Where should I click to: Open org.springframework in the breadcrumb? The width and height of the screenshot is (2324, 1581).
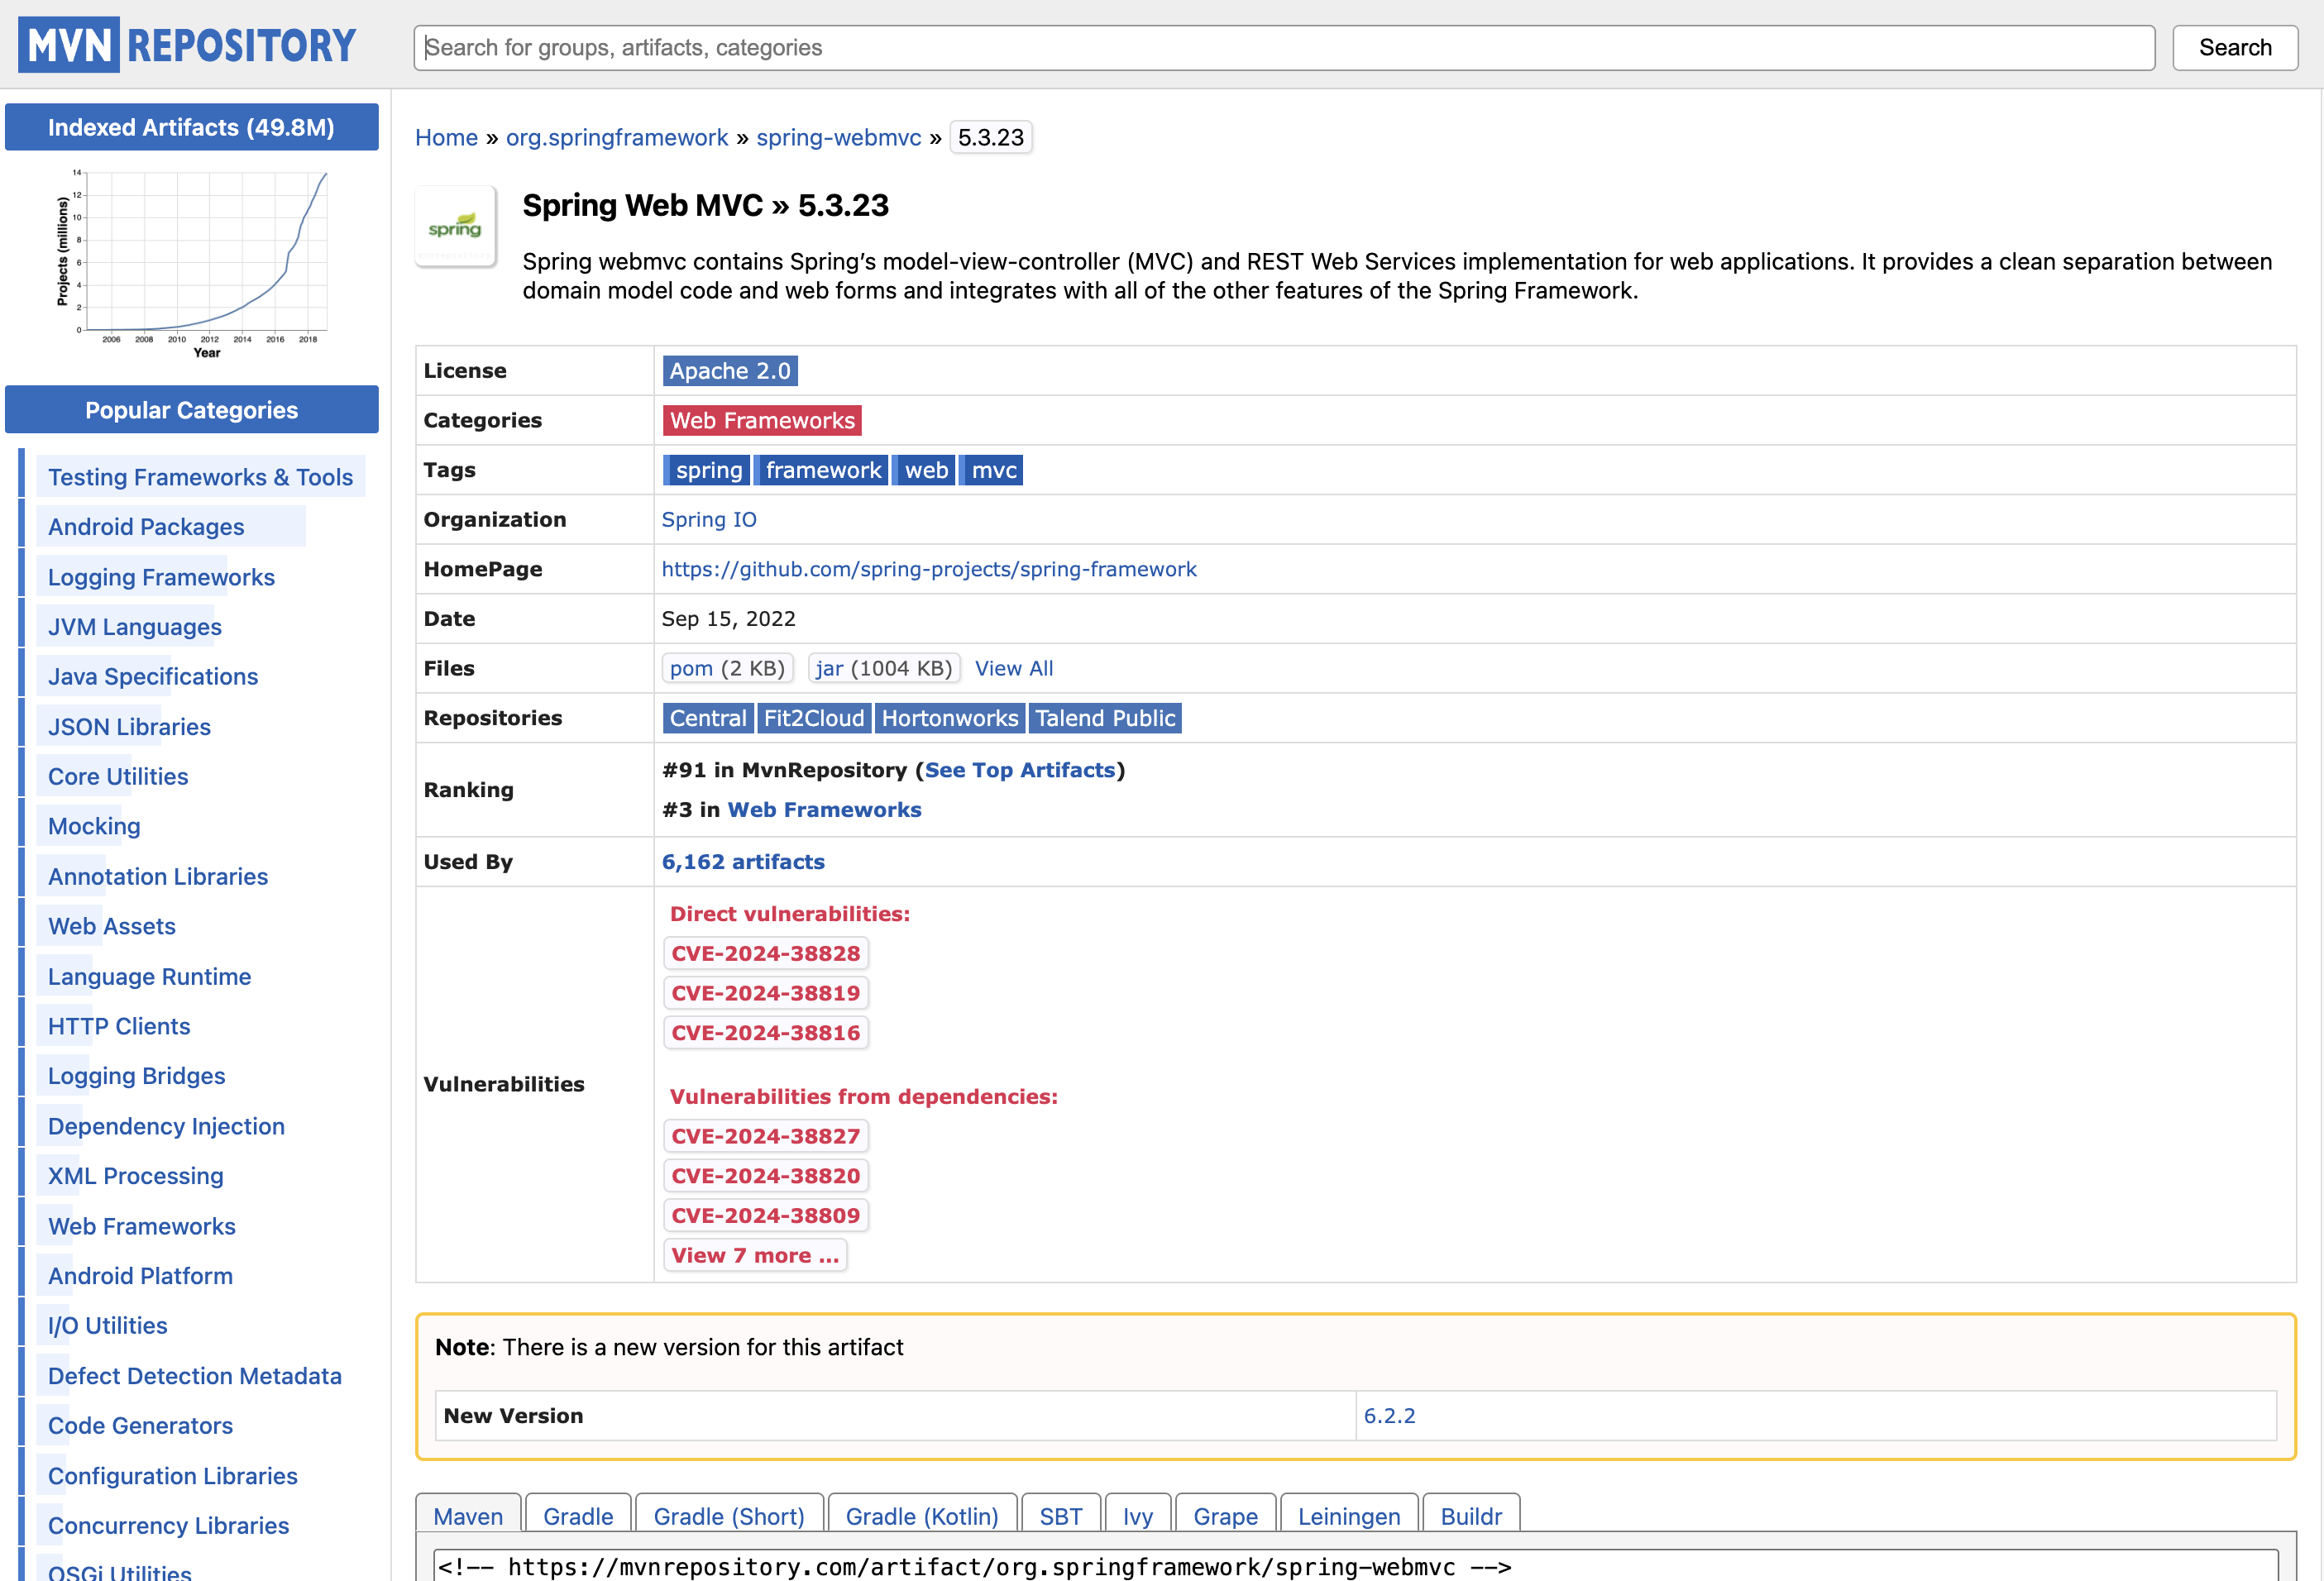[x=617, y=138]
